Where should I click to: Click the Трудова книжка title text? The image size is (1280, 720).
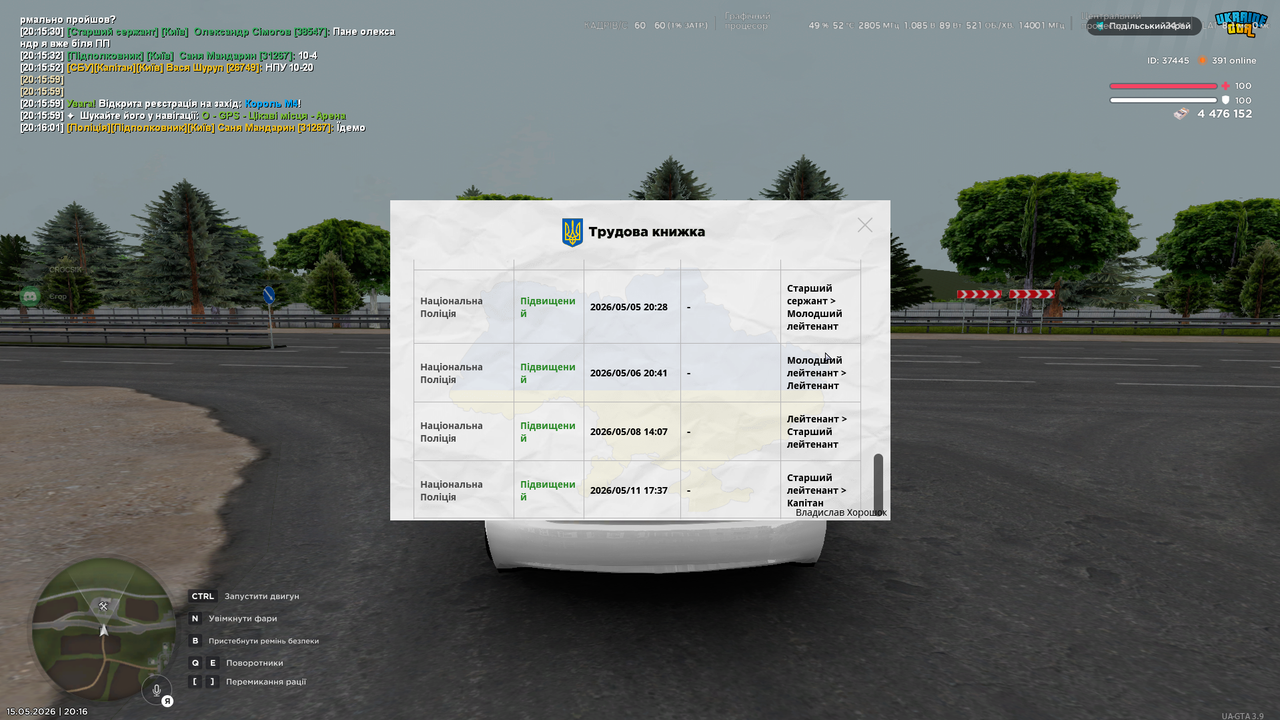click(x=646, y=232)
